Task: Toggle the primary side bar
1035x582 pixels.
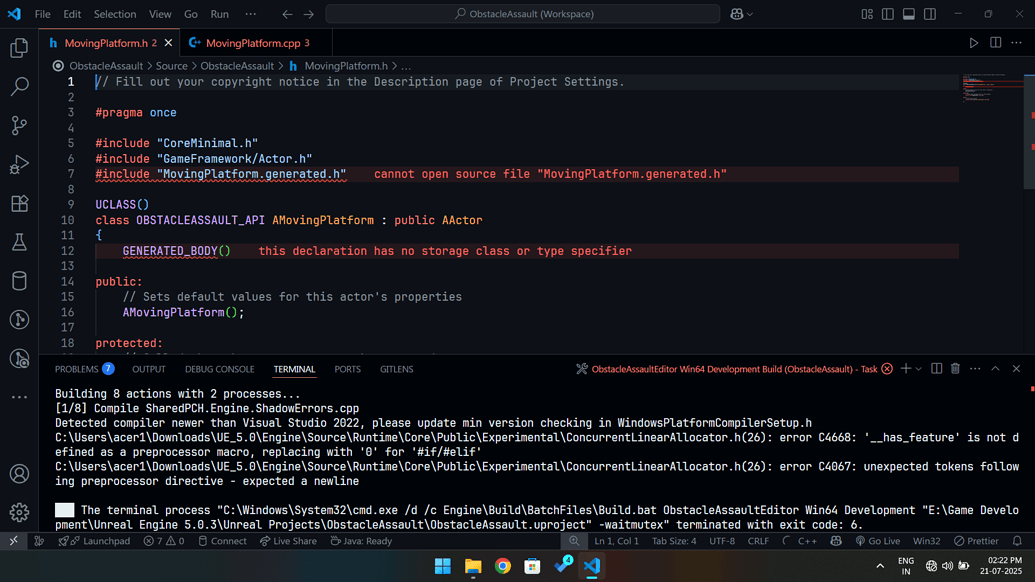Action: click(x=887, y=14)
